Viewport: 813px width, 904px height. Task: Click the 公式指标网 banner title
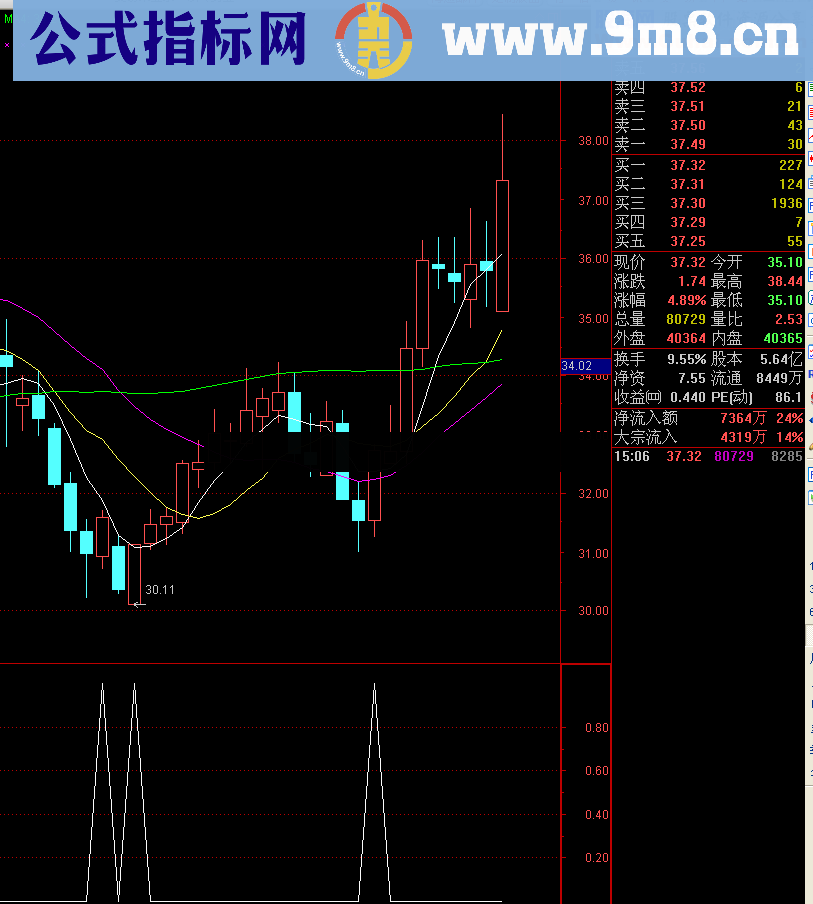[x=168, y=40]
